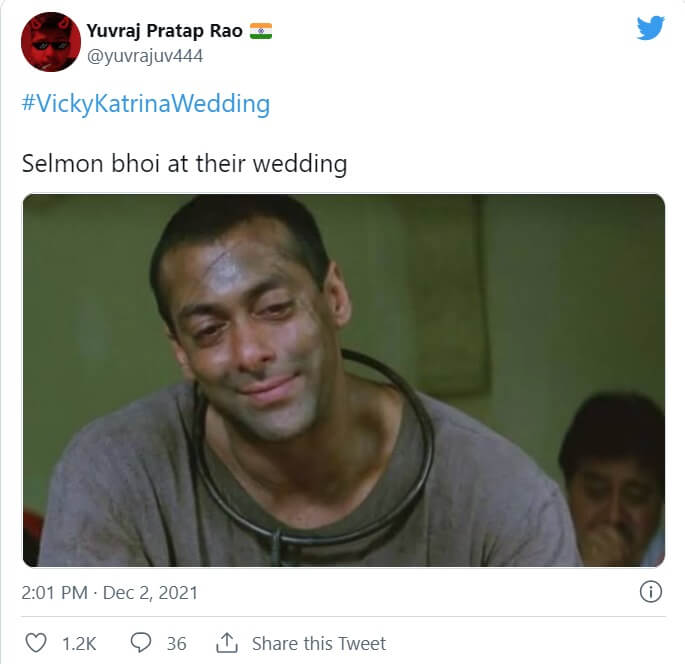The width and height of the screenshot is (685, 664).
Task: Visit the @yuvrajuv444 handle link
Action: click(145, 56)
